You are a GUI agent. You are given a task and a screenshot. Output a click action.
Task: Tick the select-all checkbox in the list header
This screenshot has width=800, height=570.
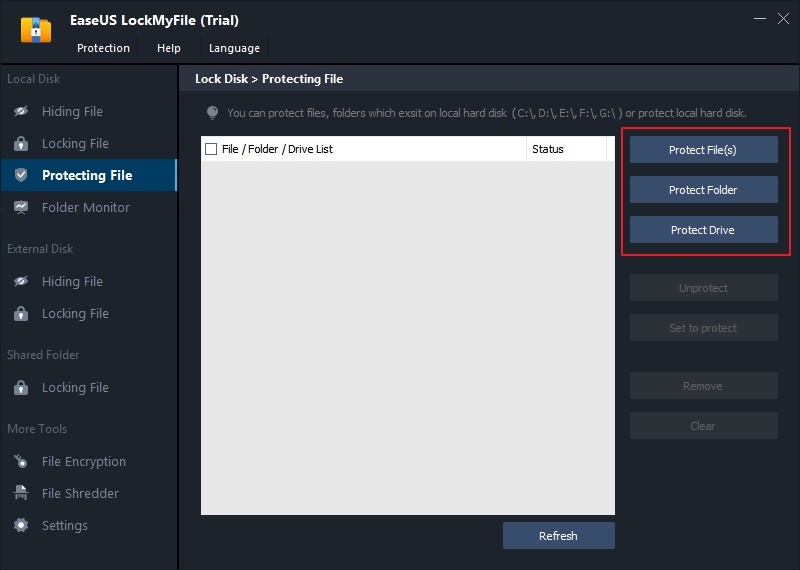click(211, 149)
